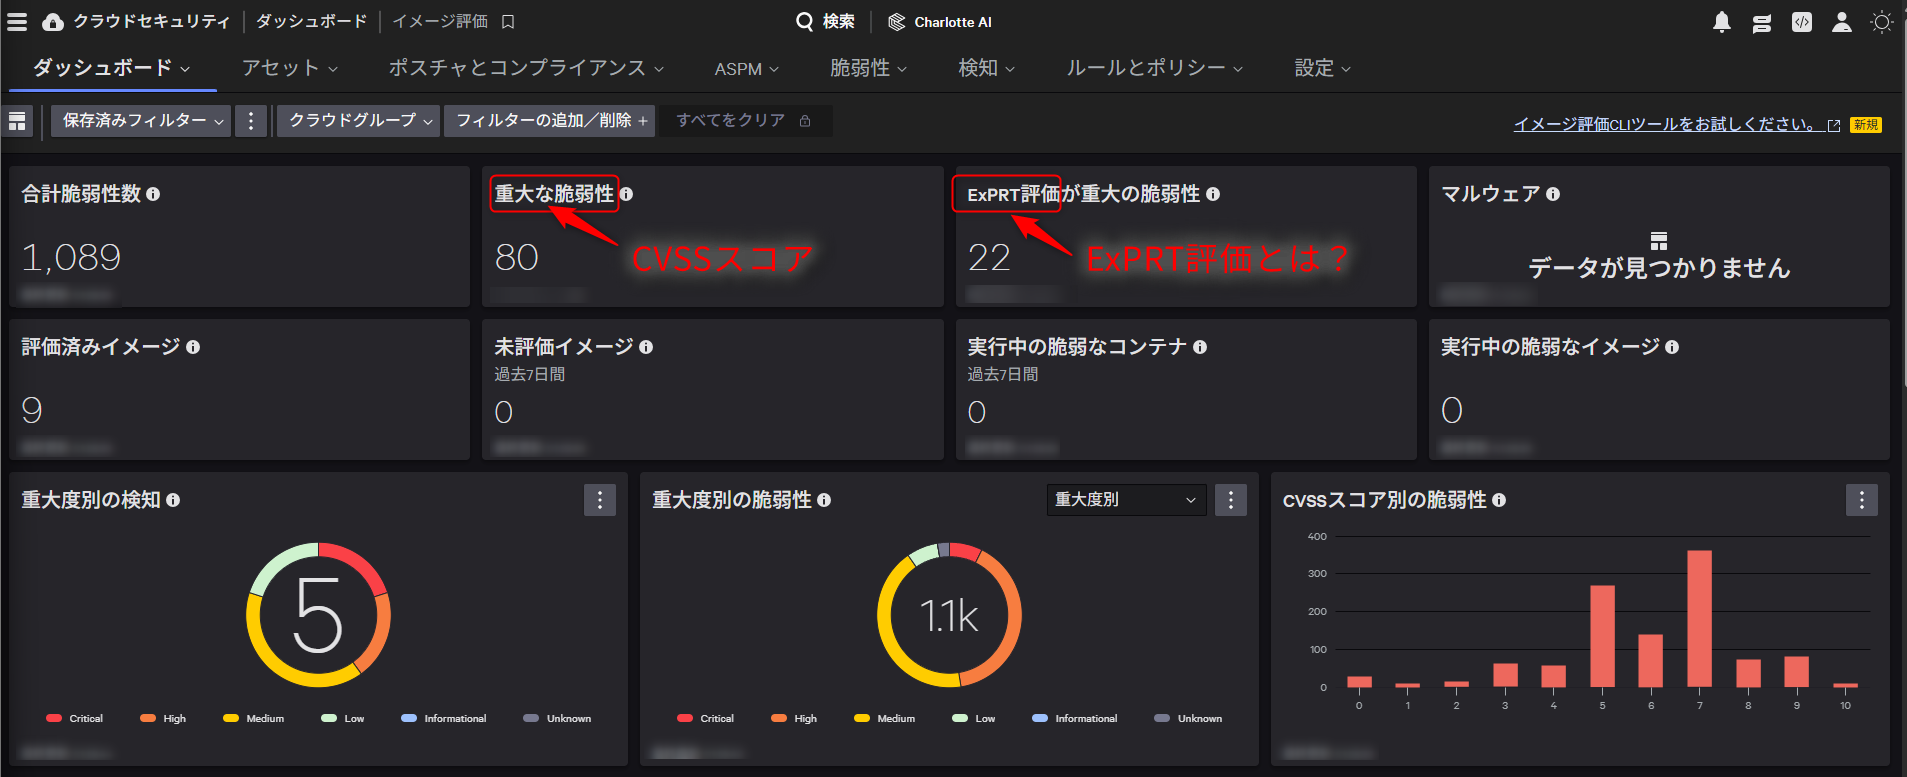Click the クラウドセキュリティ breadcrumb
Viewport: 1907px width, 777px height.
[x=151, y=22]
